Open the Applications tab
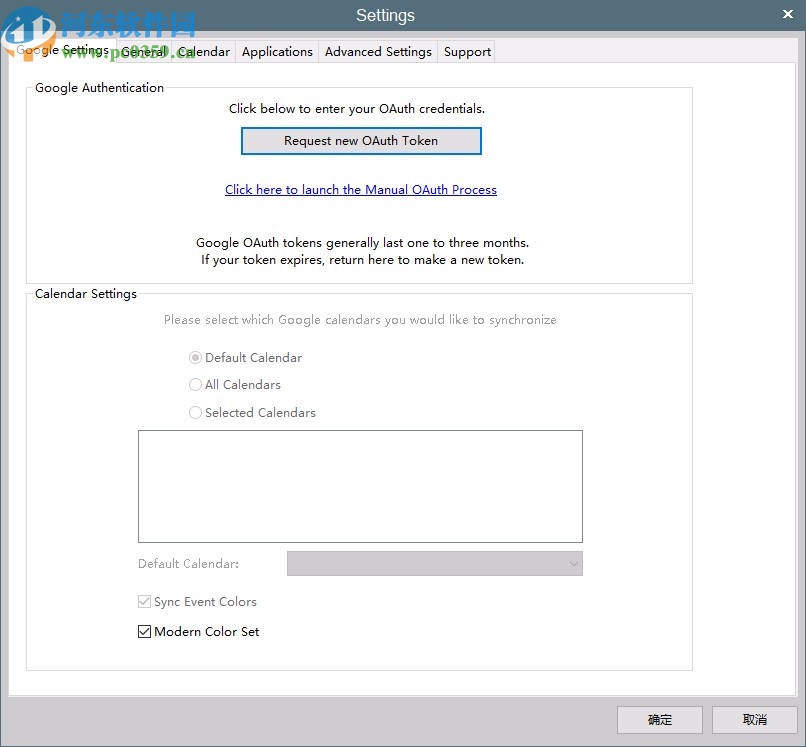 click(x=277, y=51)
